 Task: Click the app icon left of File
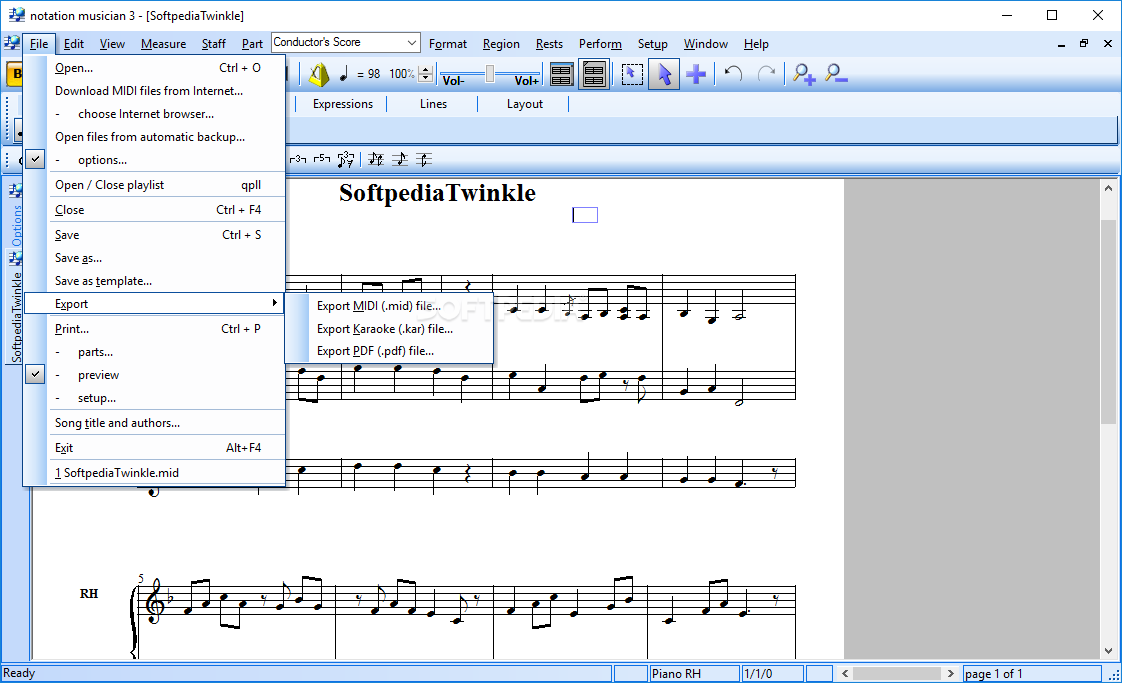tap(11, 44)
